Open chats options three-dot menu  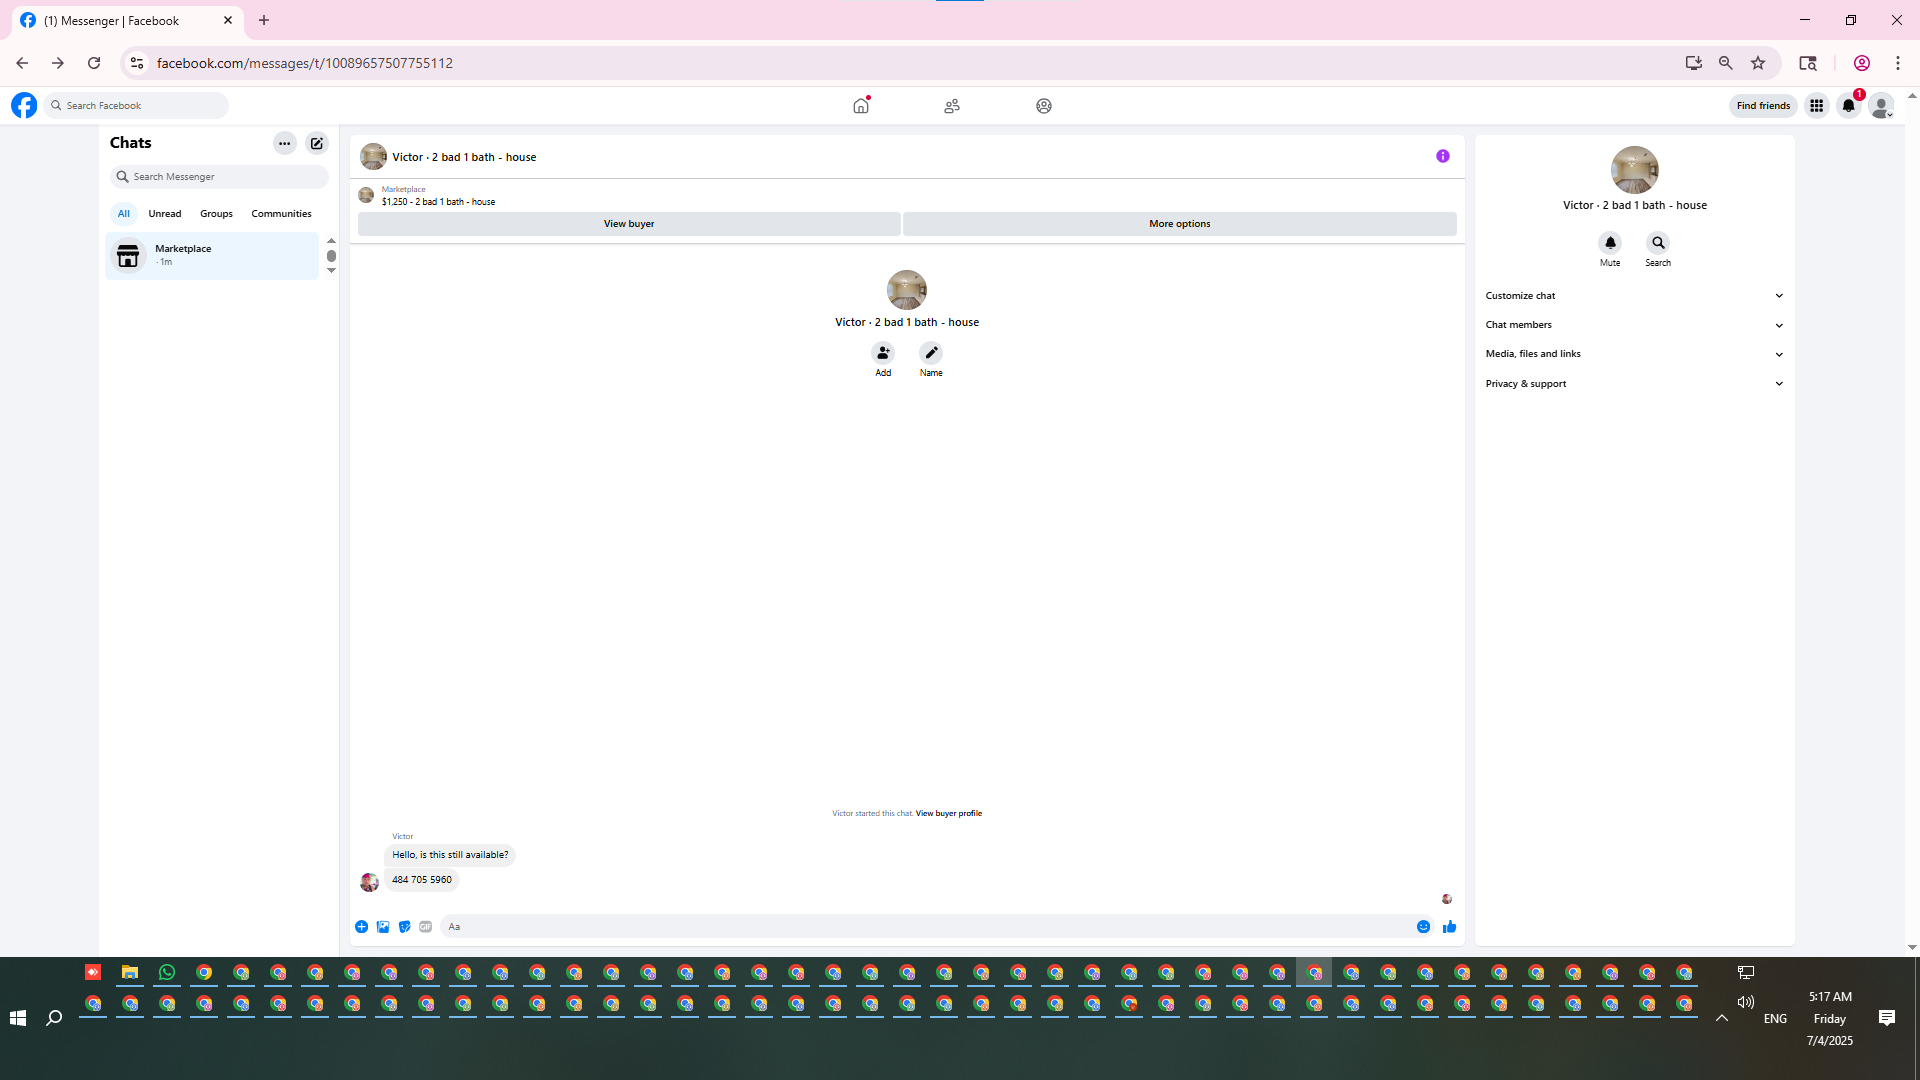tap(285, 143)
